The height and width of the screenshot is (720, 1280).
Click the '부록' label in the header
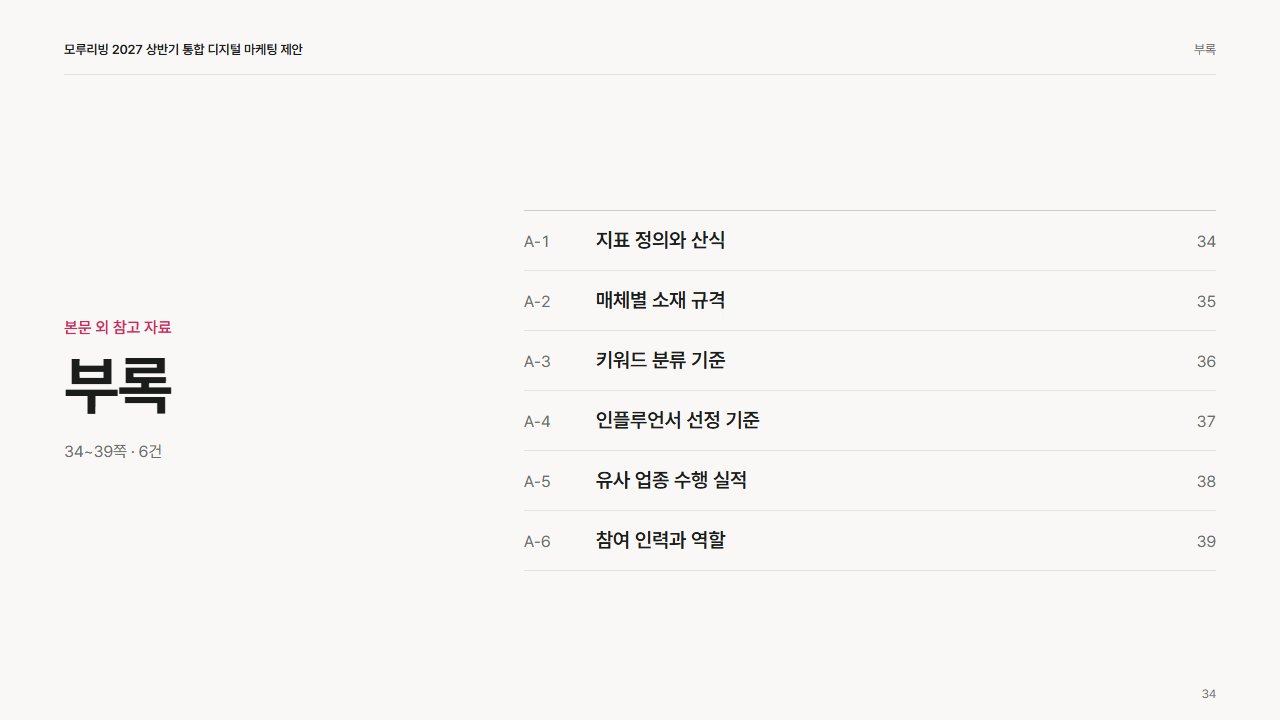point(1205,49)
